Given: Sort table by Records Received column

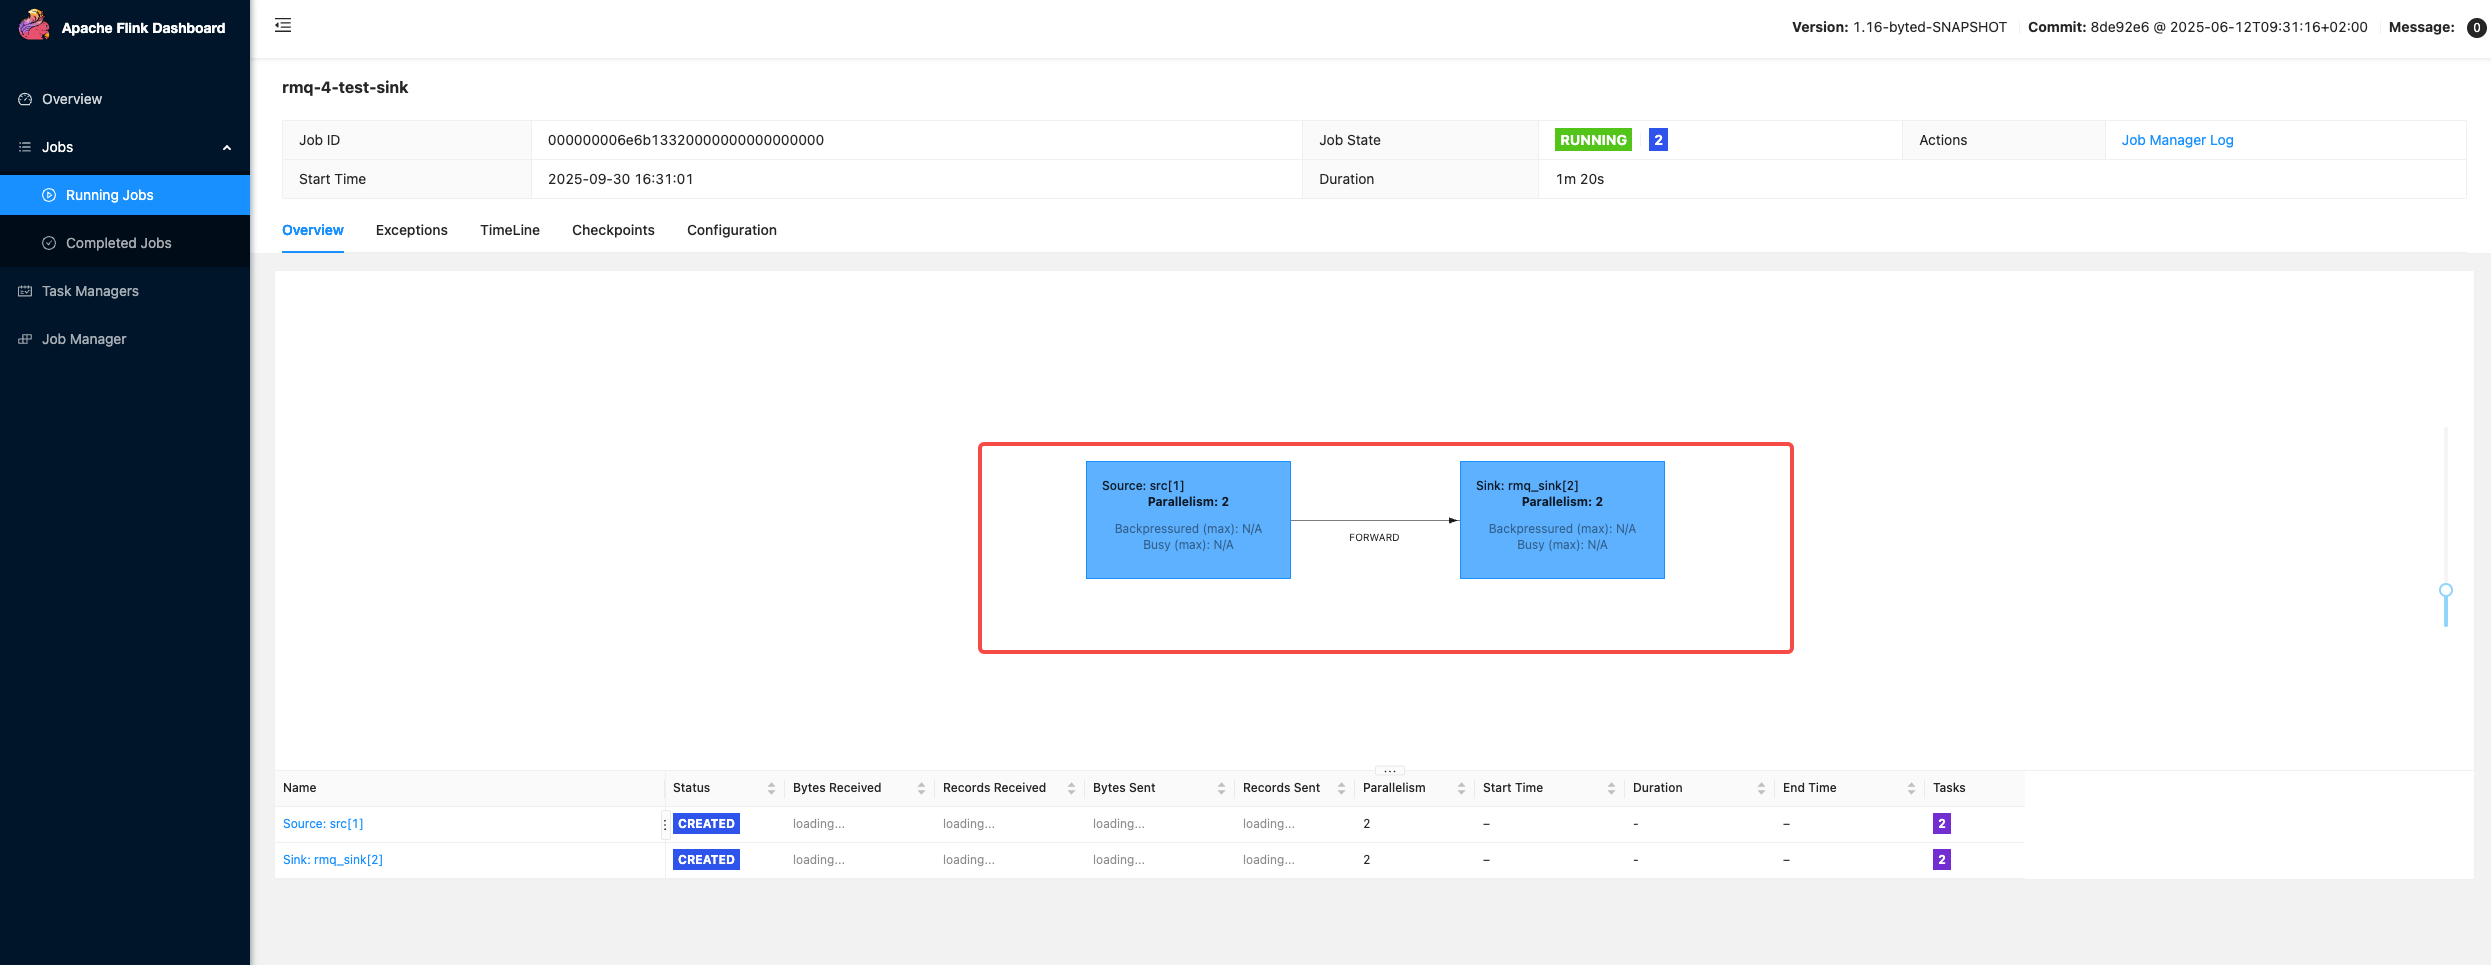Looking at the screenshot, I should tap(1071, 788).
